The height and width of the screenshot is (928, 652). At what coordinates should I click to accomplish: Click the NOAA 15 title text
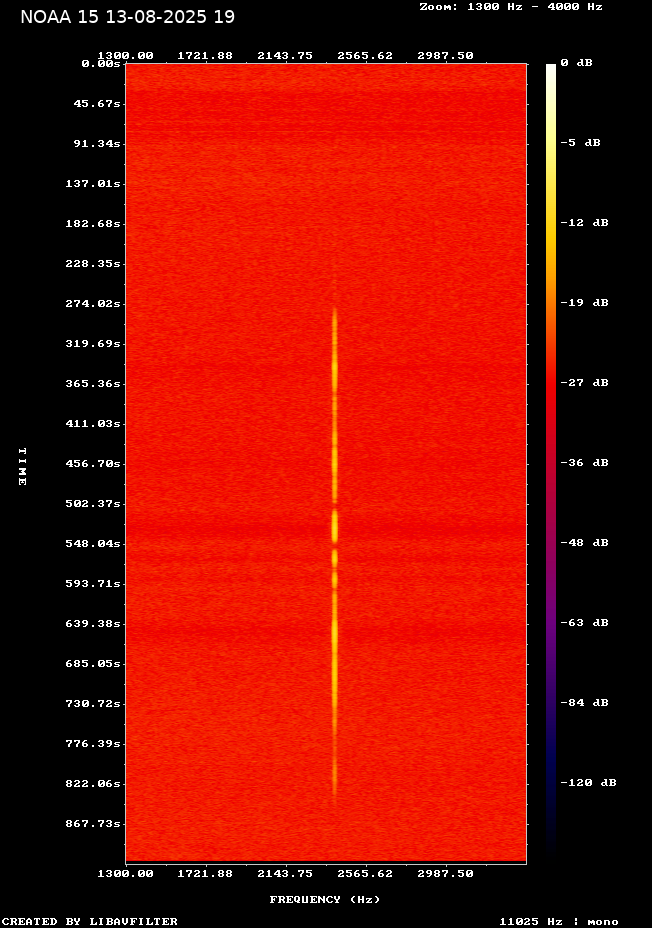pyautogui.click(x=128, y=17)
